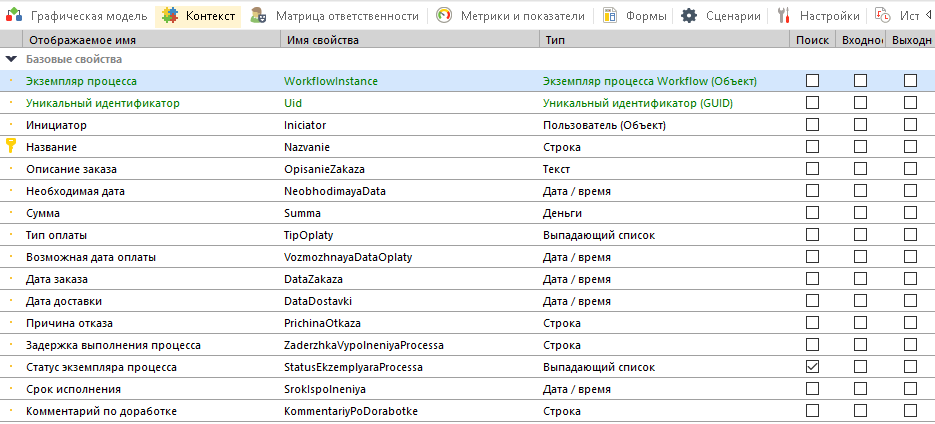This screenshot has width=935, height=424.
Task: Select the Уникальный идентификатор row name
Action: click(x=103, y=103)
